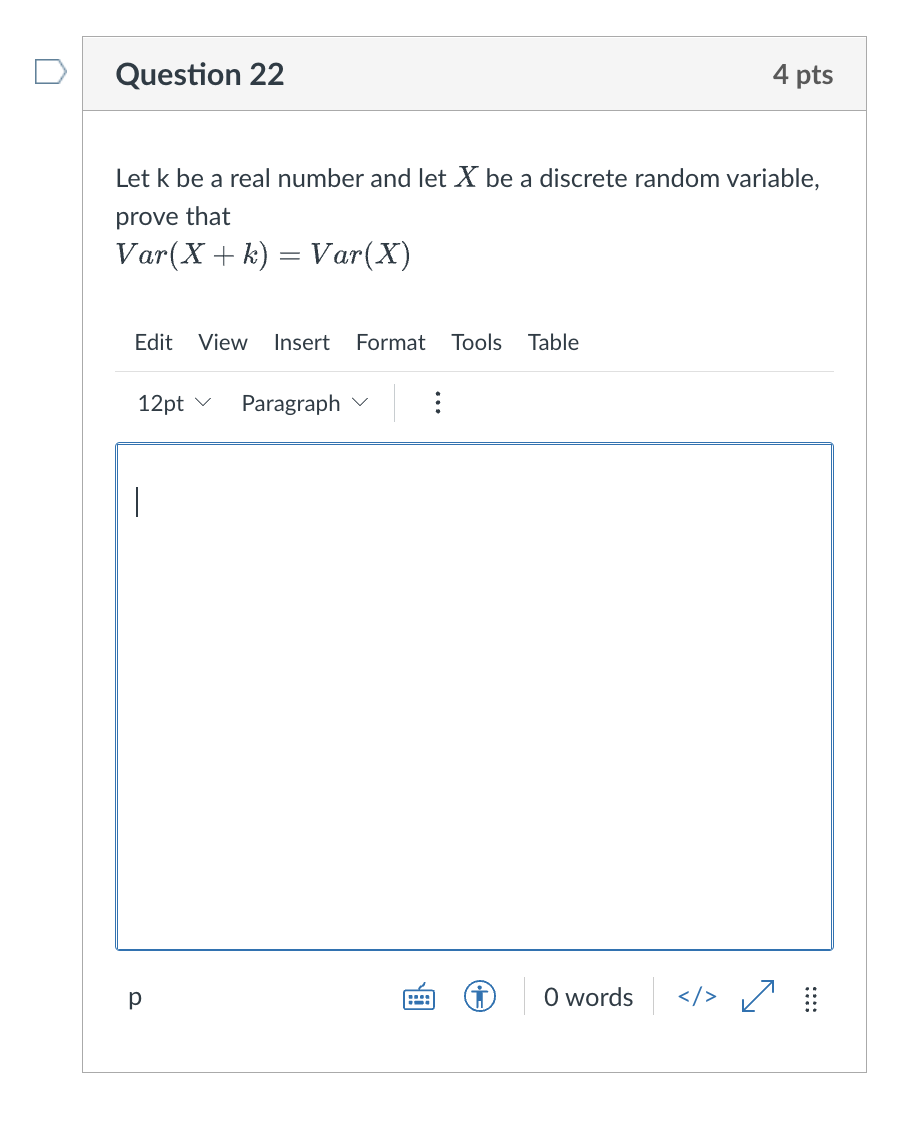The image size is (908, 1122).
Task: Open the Table menu
Action: coord(553,342)
